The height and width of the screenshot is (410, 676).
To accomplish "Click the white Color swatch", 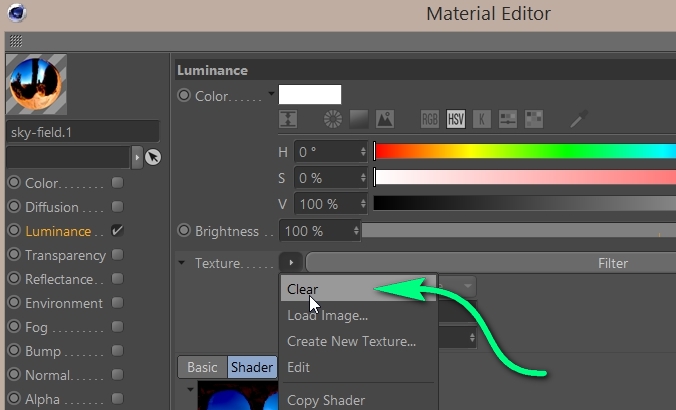I will 309,95.
